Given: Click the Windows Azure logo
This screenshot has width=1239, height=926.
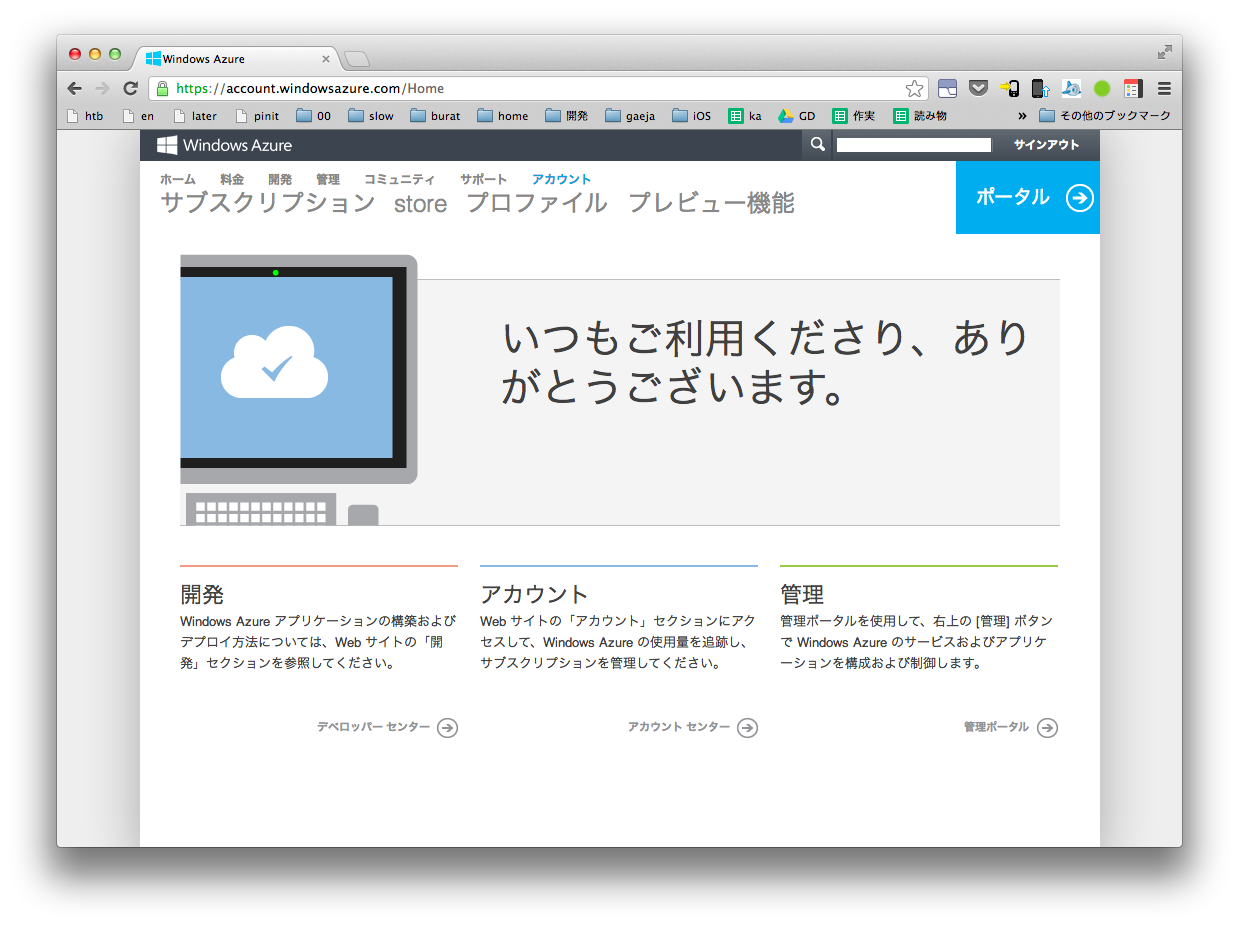Looking at the screenshot, I should (x=225, y=145).
